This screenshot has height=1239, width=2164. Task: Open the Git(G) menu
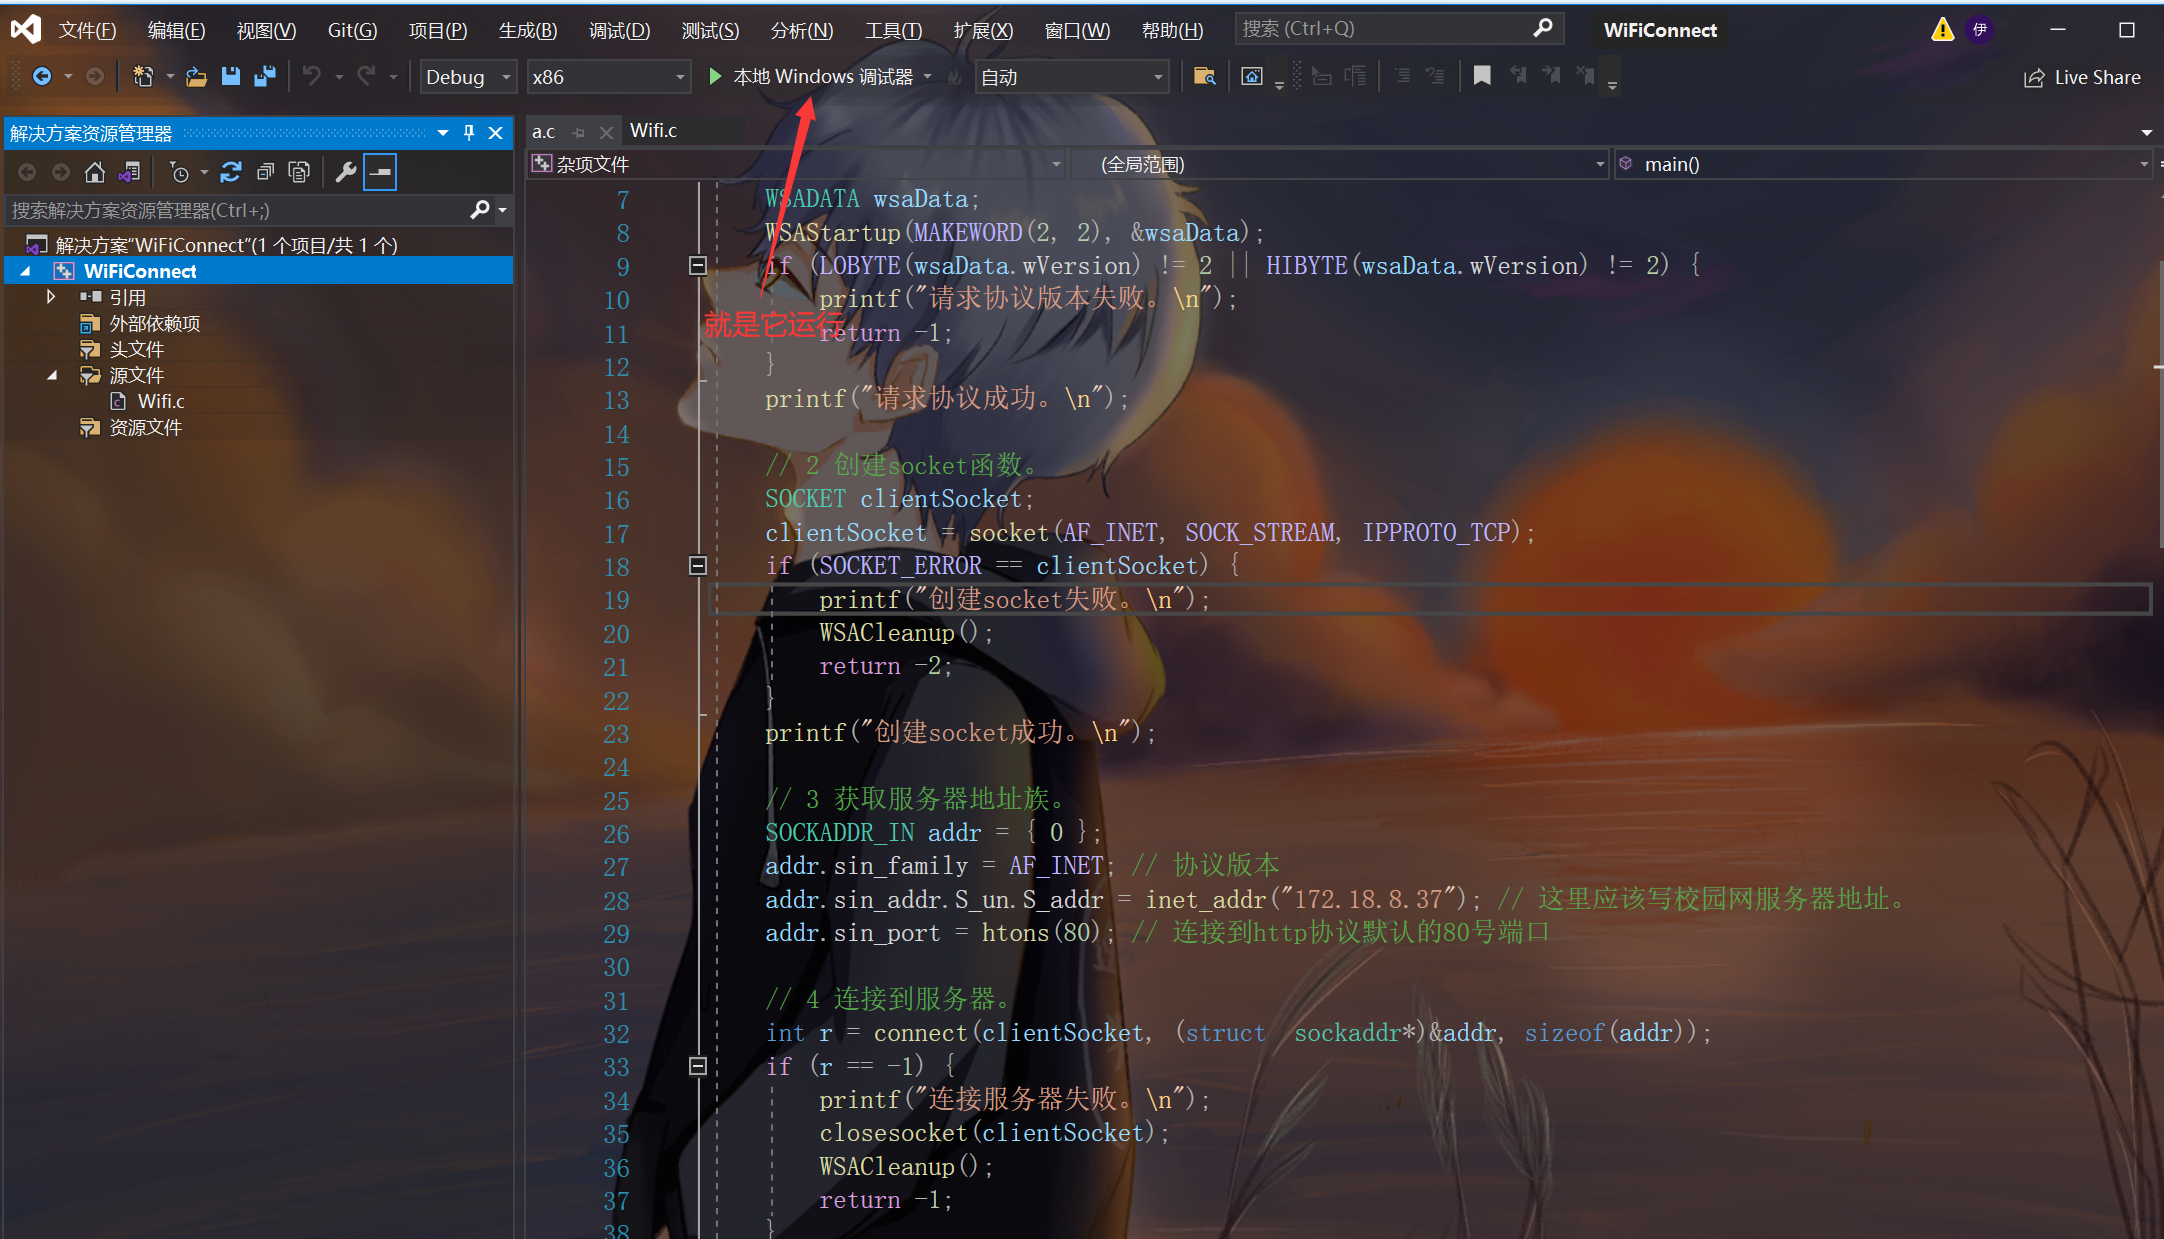coord(352,30)
